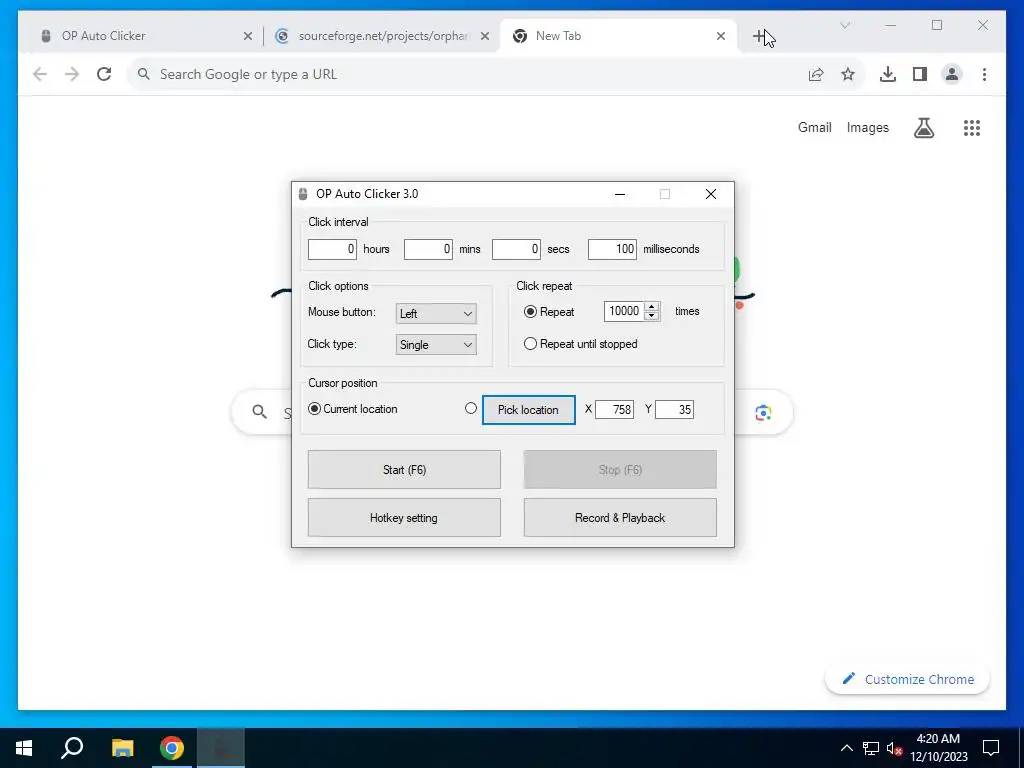
Task: Click the mins interval field
Action: (x=428, y=249)
